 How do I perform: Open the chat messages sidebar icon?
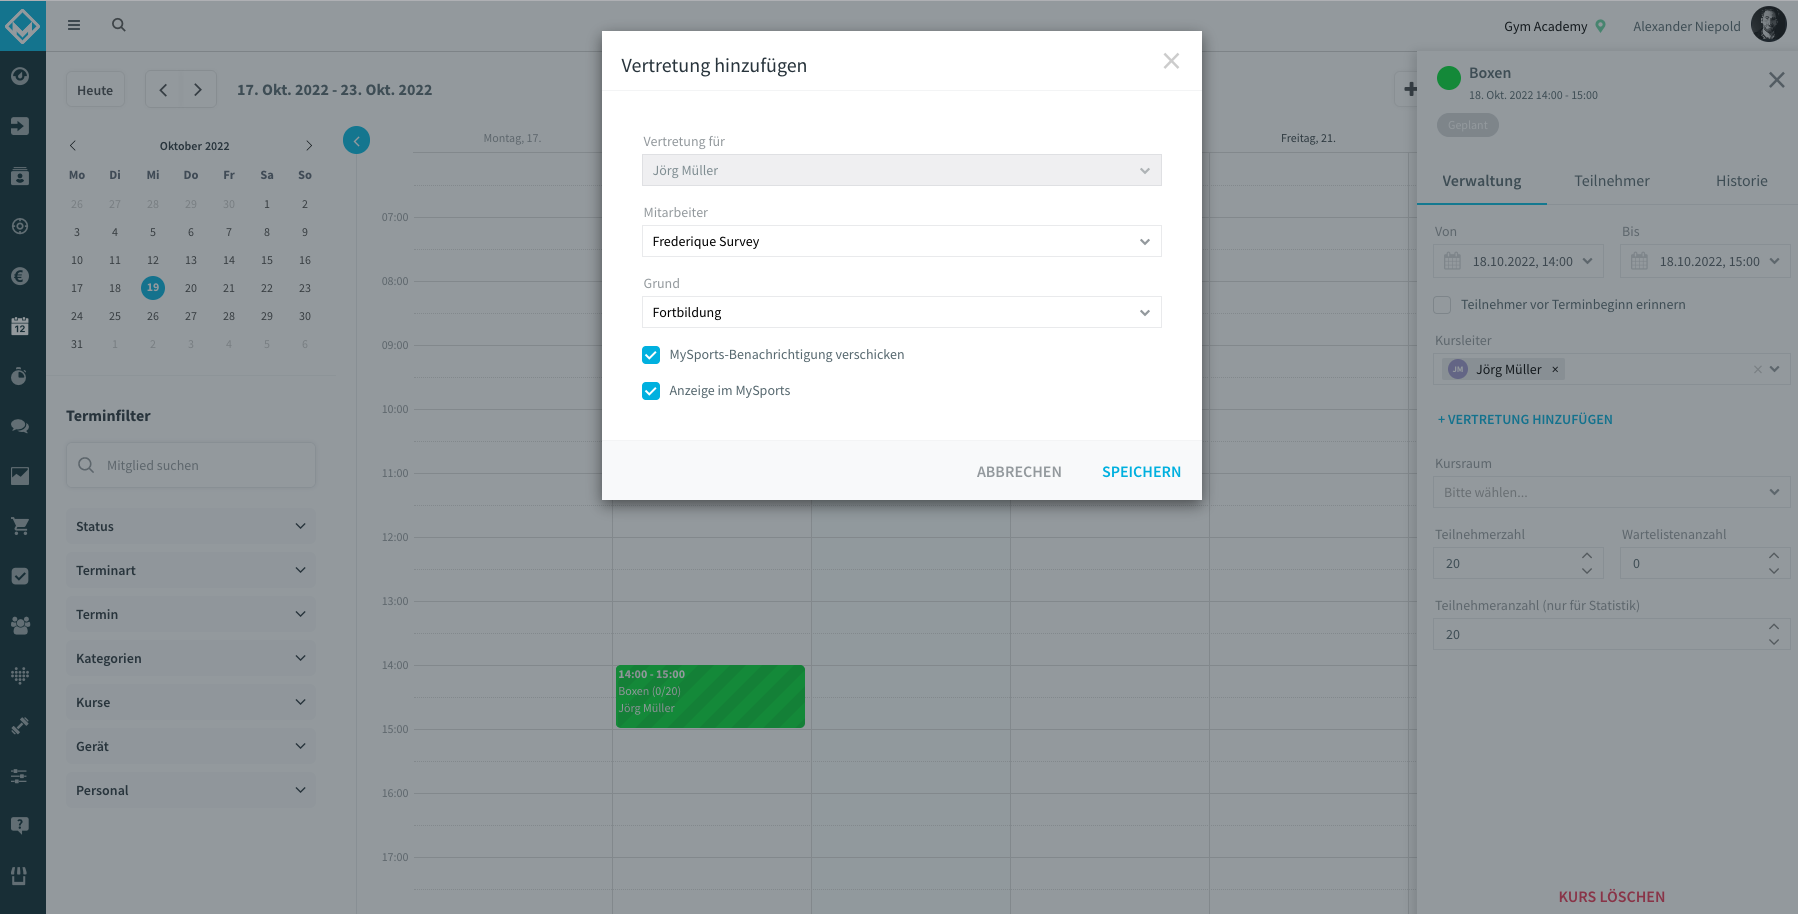[20, 426]
